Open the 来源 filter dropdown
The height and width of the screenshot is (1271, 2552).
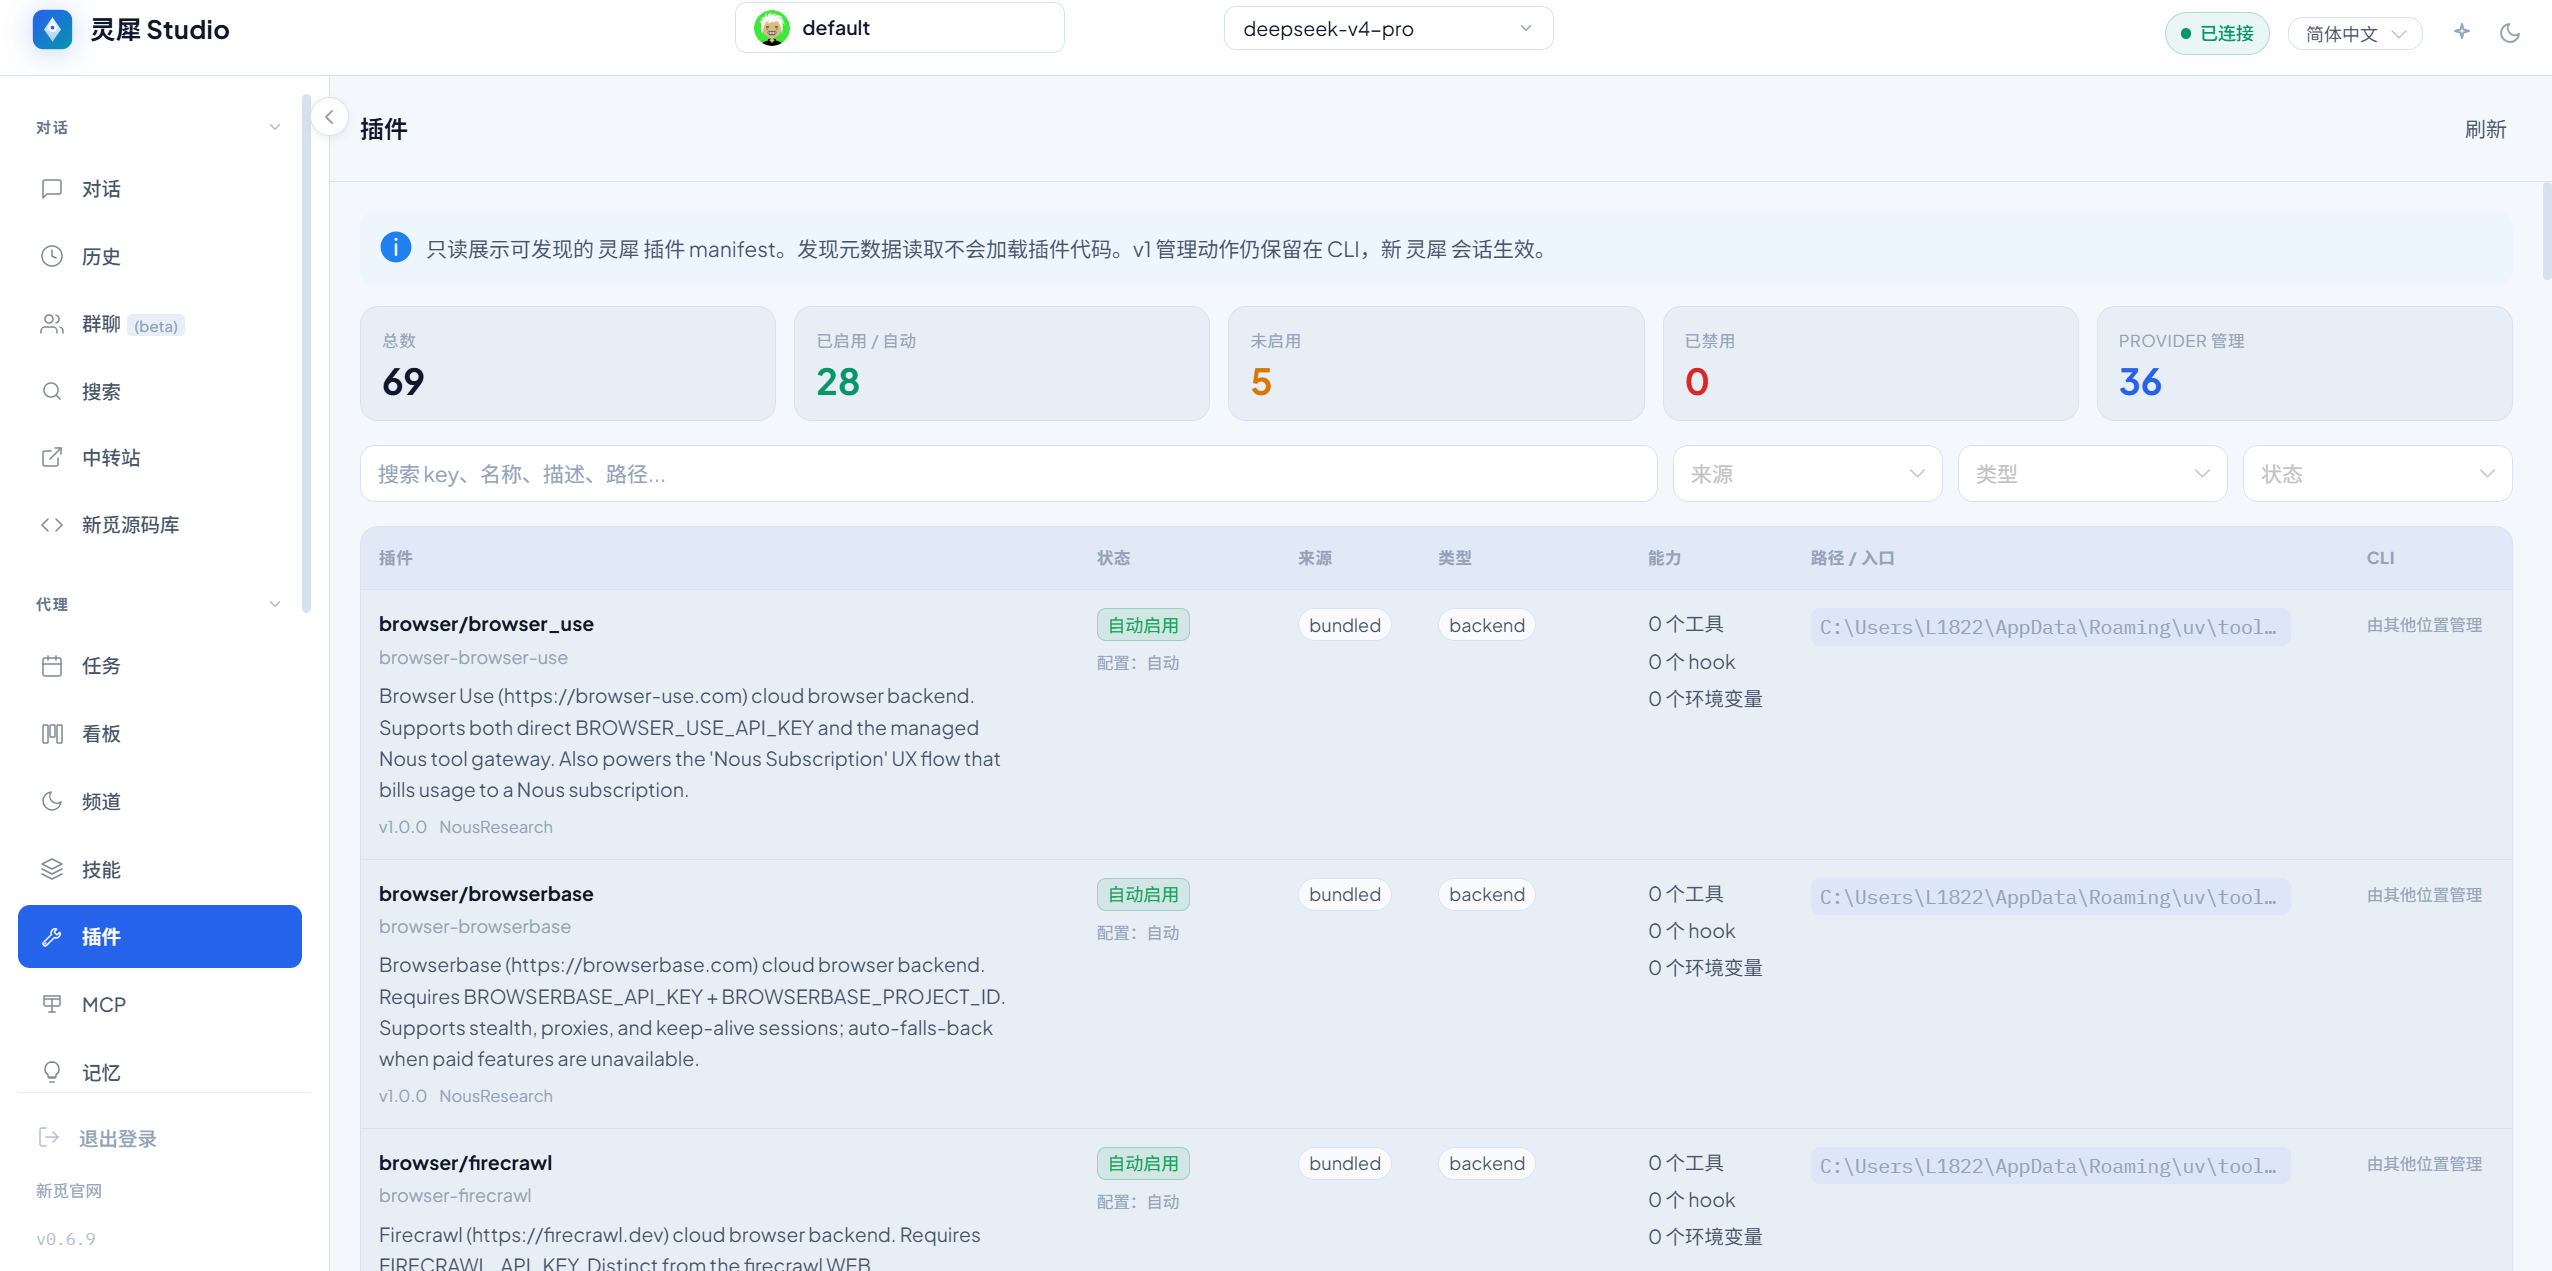1807,474
